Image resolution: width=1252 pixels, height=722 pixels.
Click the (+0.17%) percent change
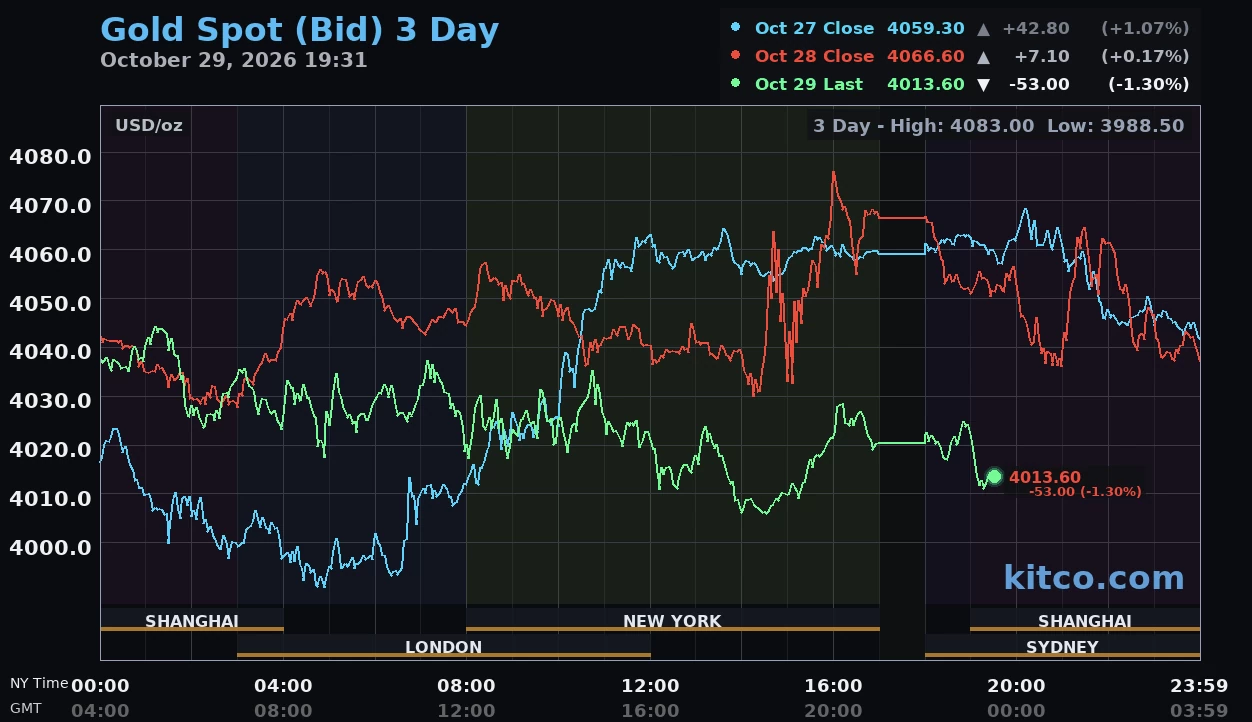click(x=1145, y=56)
